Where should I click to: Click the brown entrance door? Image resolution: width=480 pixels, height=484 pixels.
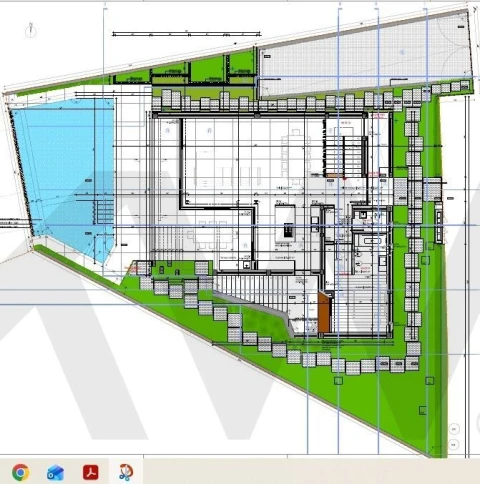coord(323,312)
